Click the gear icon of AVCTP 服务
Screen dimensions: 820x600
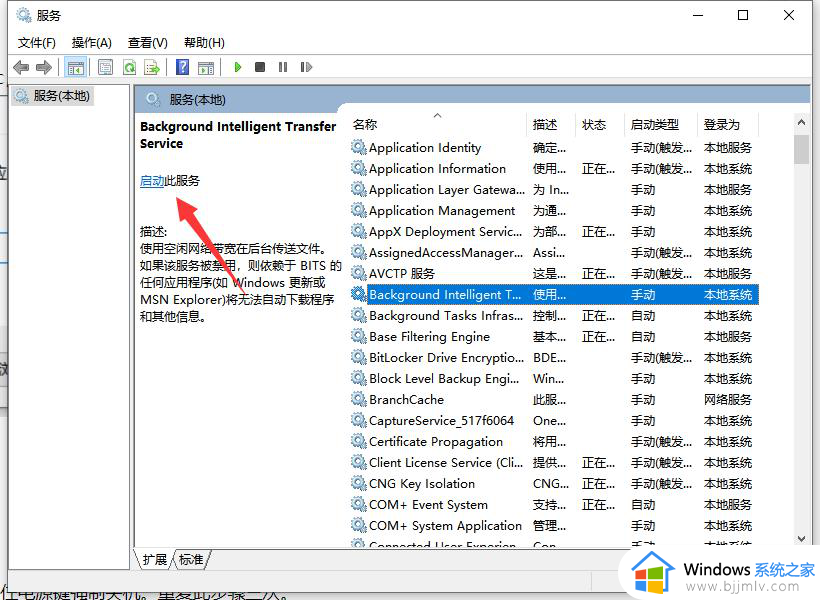pos(358,273)
